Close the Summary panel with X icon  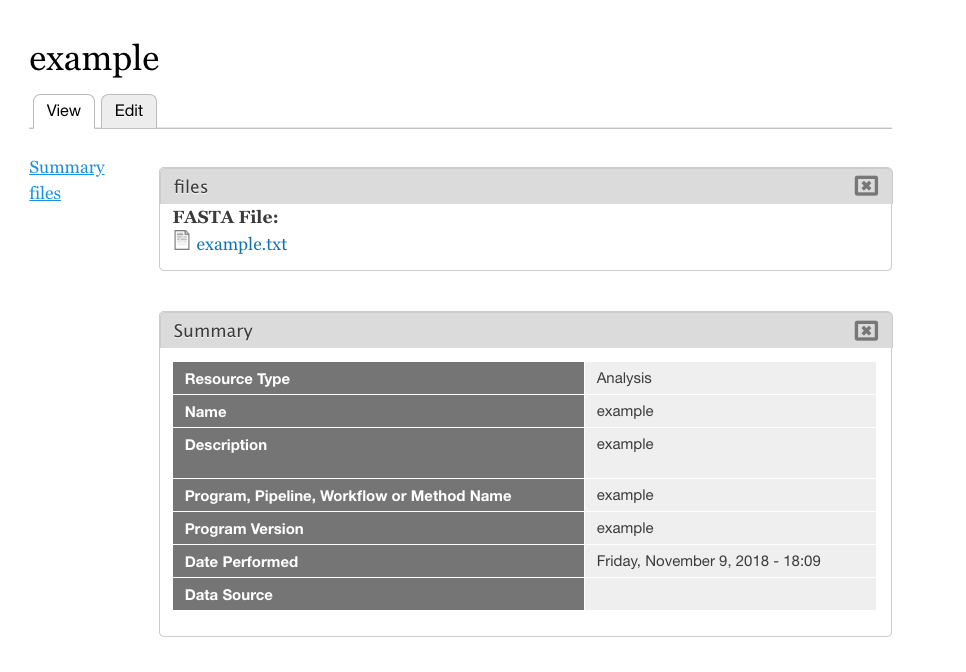tap(866, 330)
